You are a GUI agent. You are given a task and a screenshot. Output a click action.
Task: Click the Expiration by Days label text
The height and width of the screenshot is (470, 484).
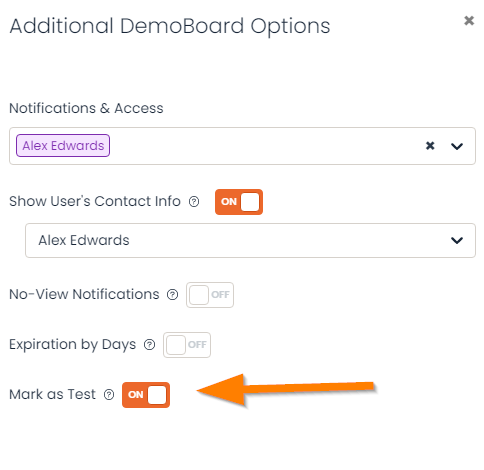[73, 345]
